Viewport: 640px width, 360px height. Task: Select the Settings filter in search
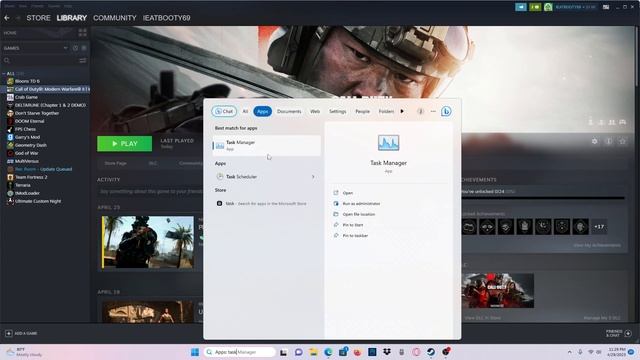click(338, 111)
